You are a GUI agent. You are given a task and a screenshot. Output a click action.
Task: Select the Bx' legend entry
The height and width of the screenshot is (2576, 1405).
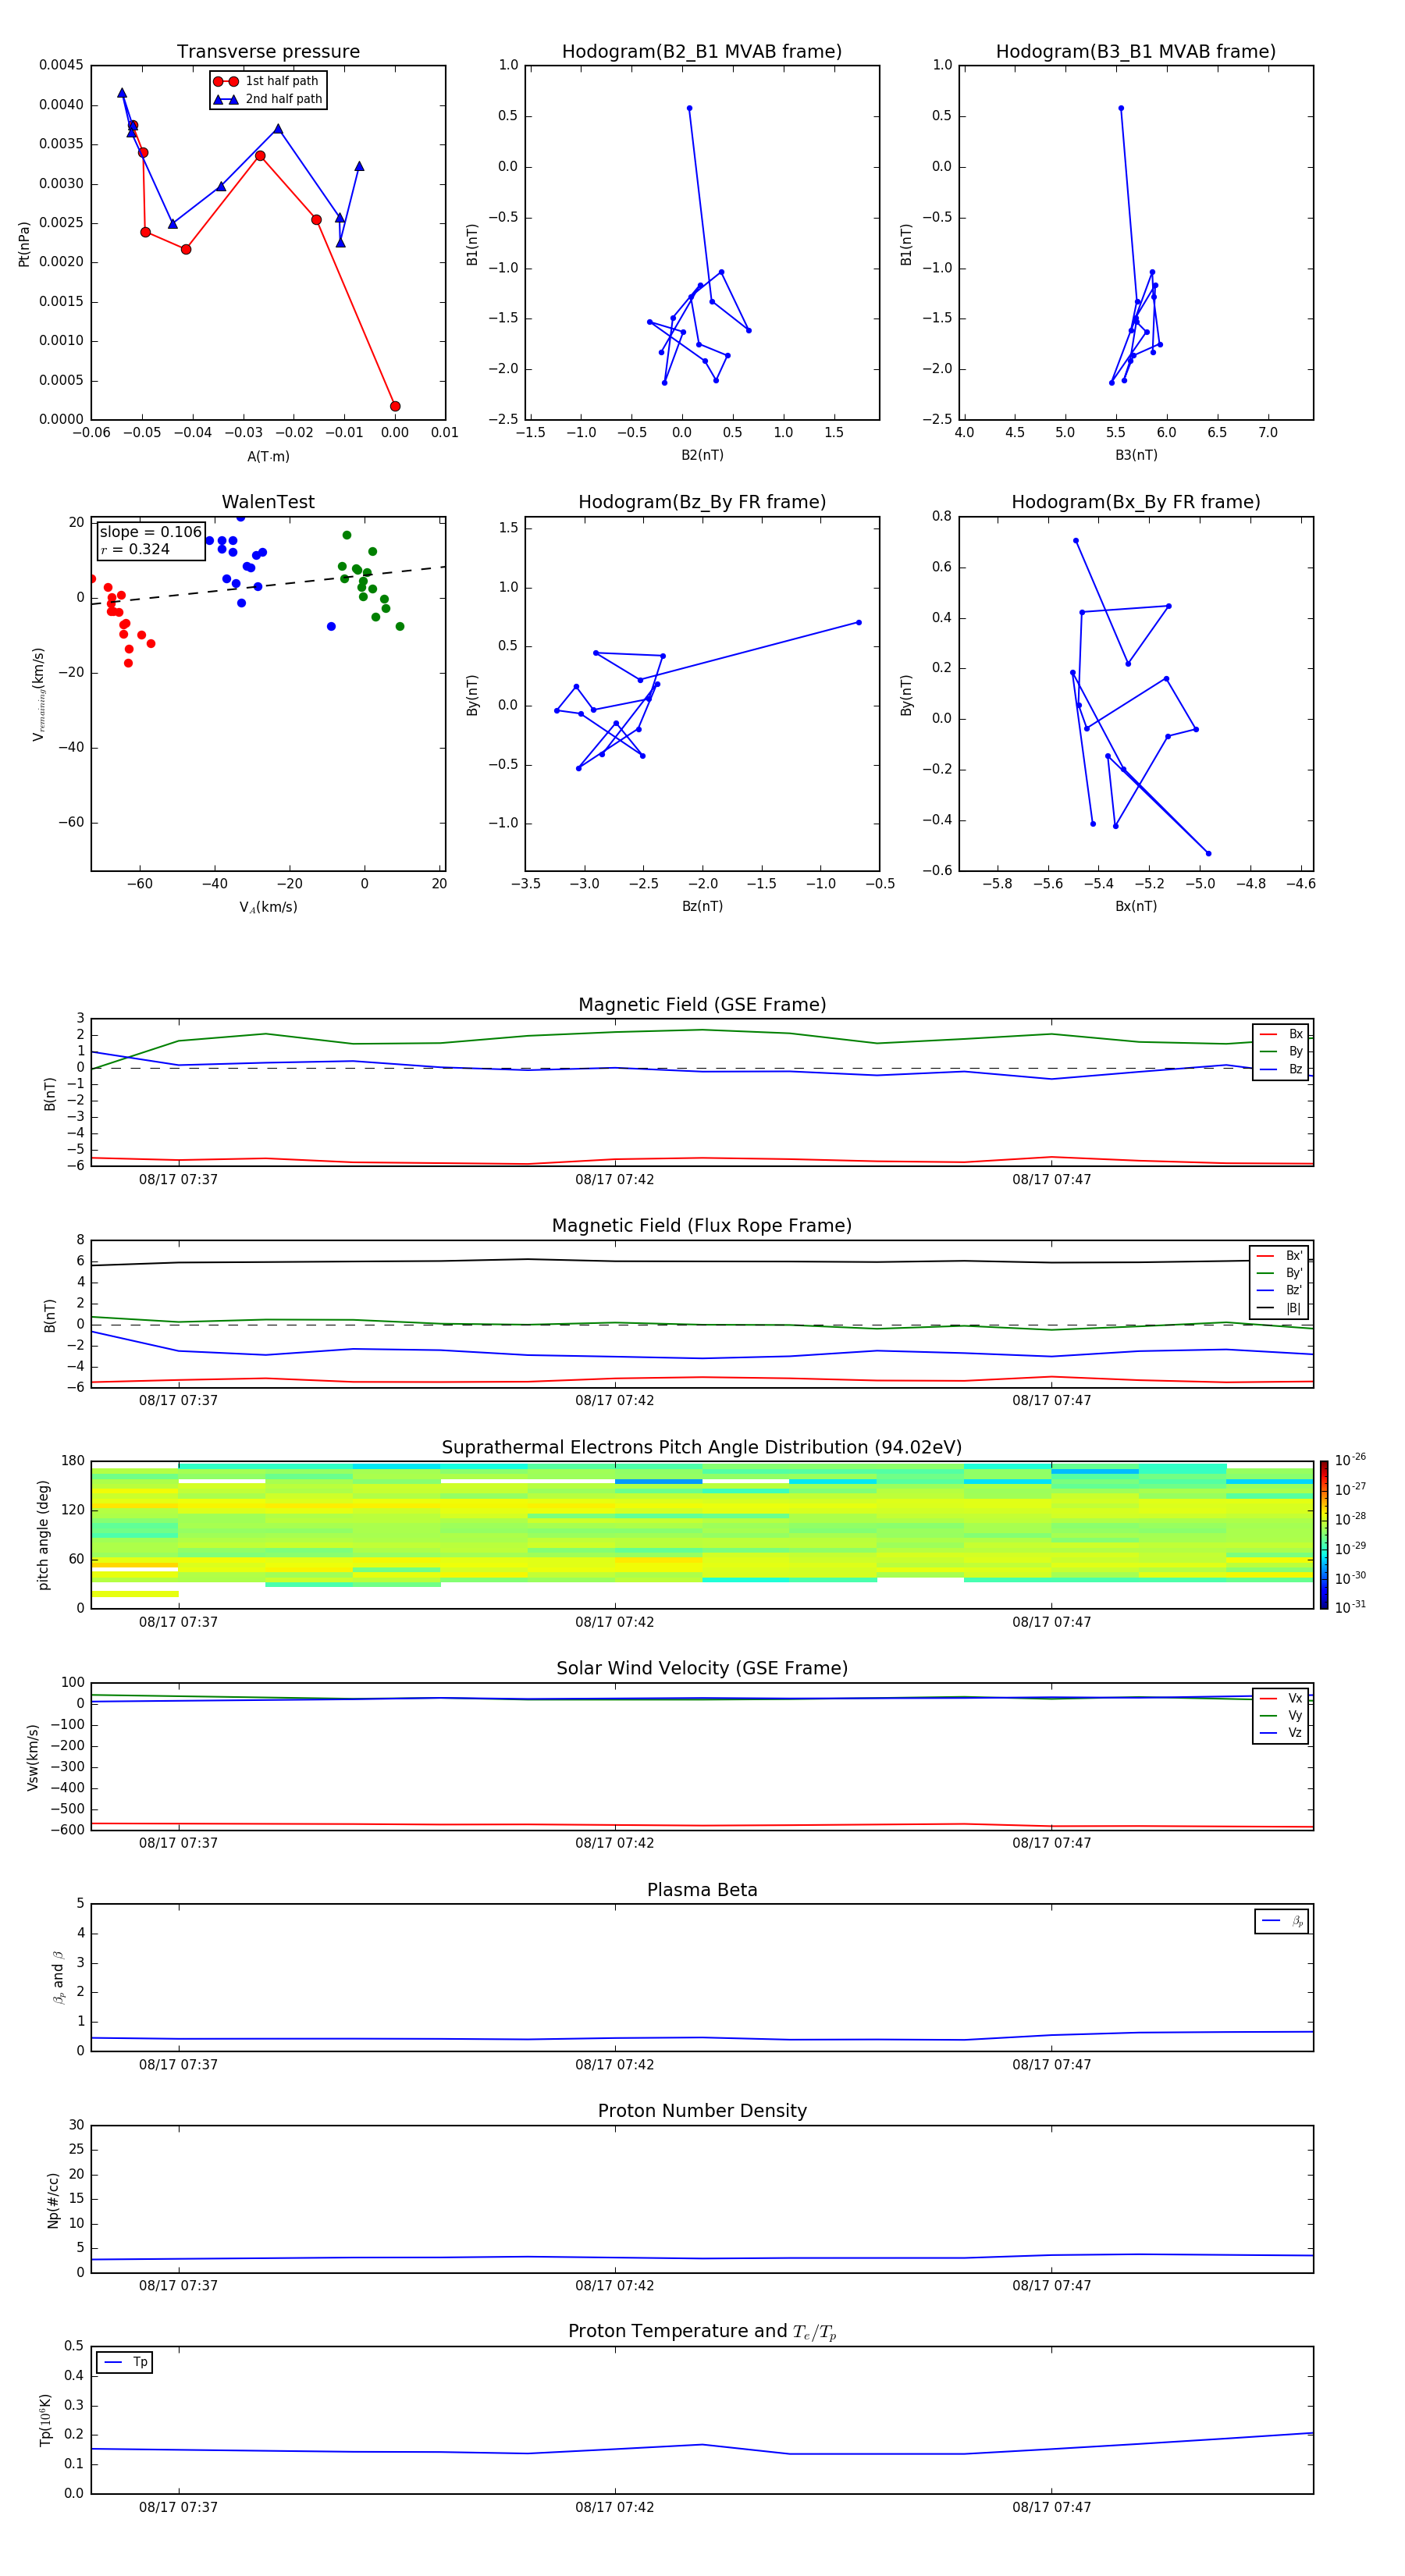(1280, 1256)
